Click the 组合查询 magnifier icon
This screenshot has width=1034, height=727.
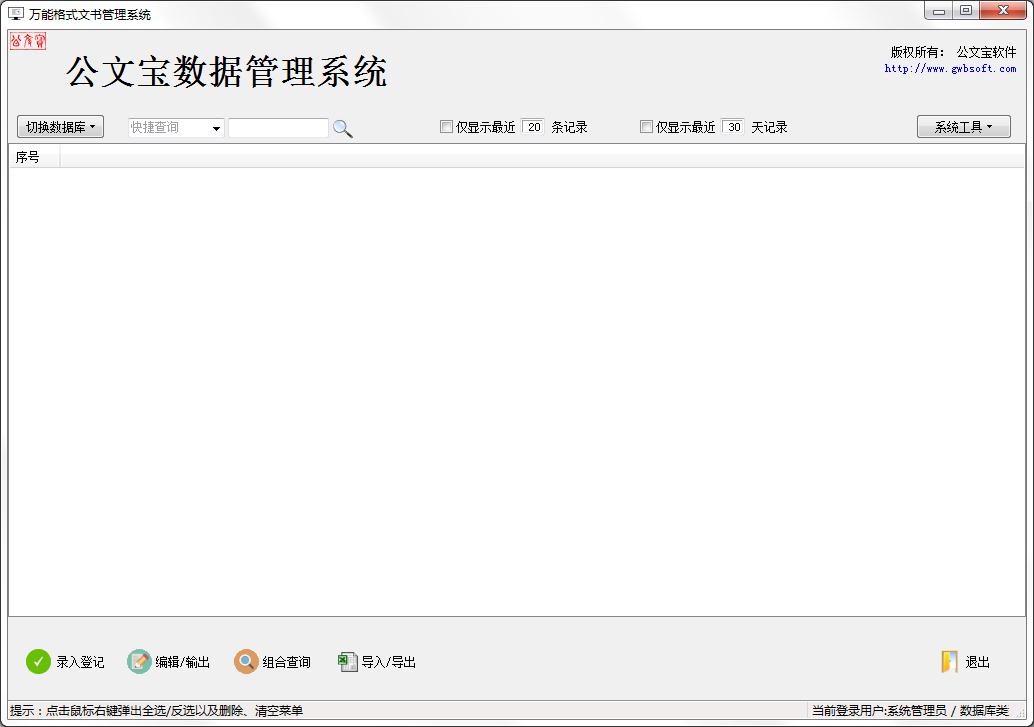[246, 661]
